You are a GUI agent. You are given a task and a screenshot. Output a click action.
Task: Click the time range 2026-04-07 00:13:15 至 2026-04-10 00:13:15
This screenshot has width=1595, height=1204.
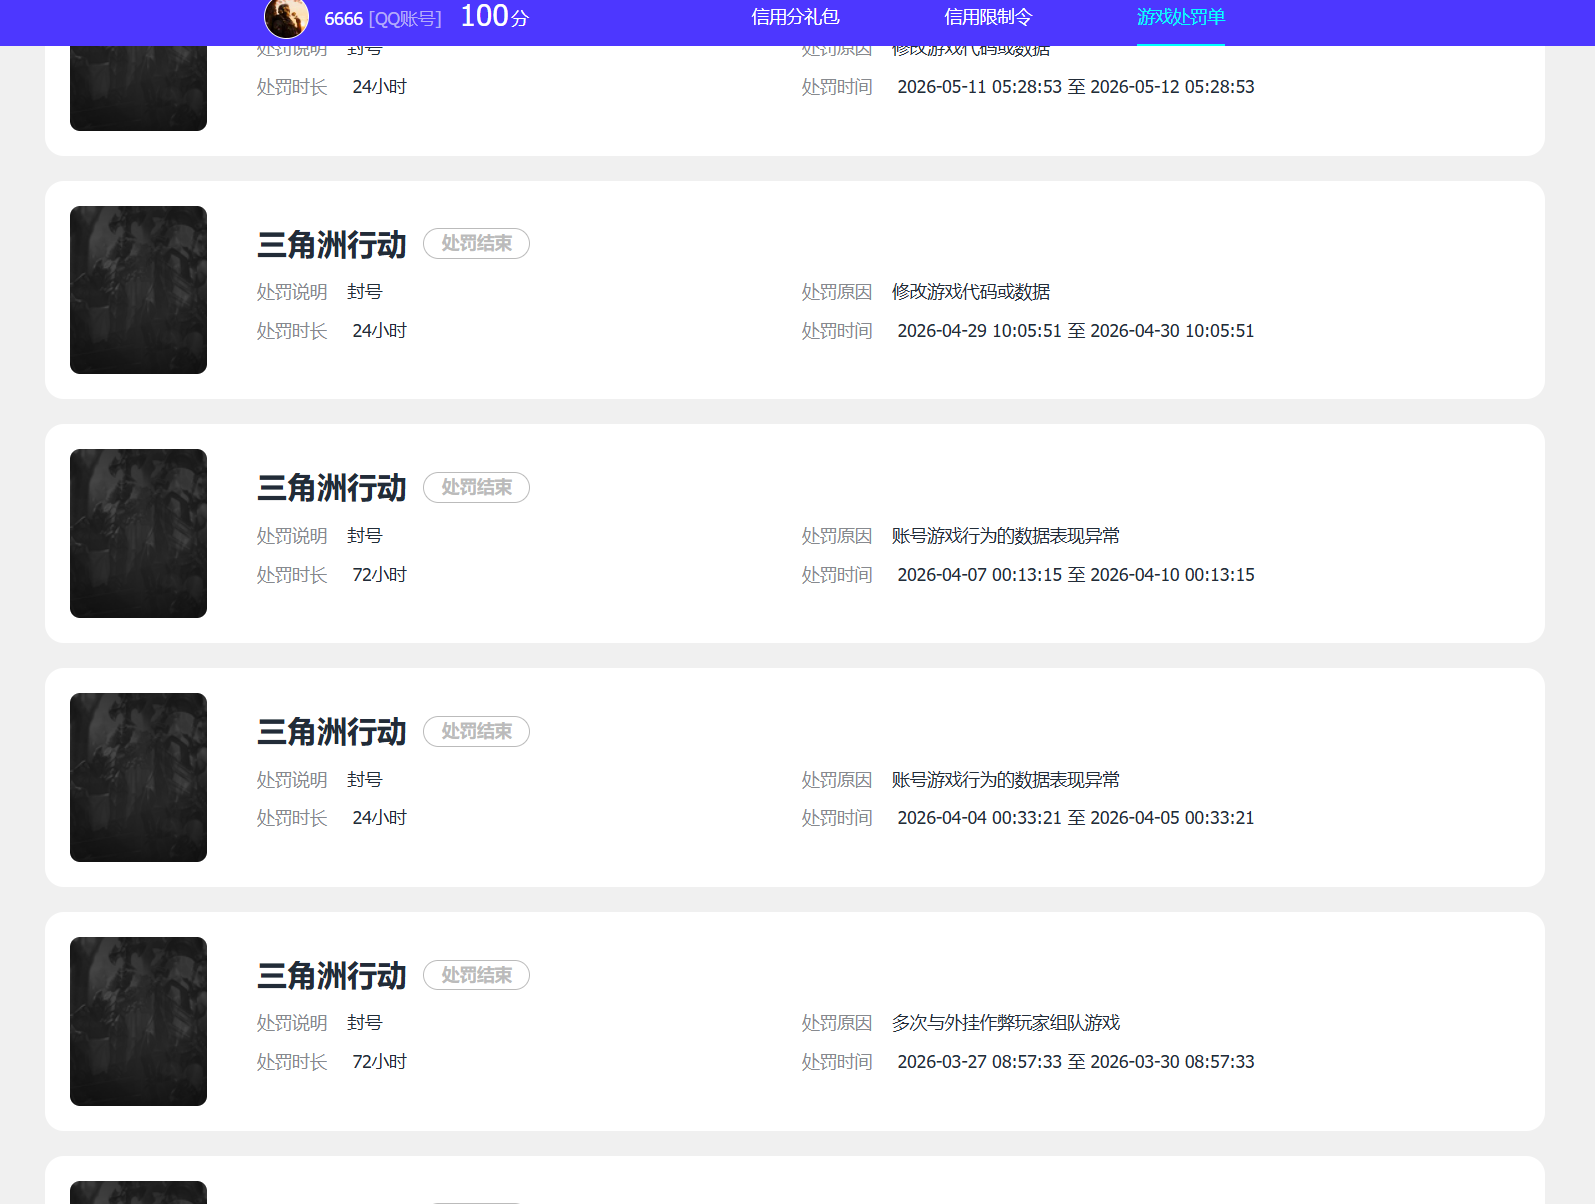click(1076, 575)
